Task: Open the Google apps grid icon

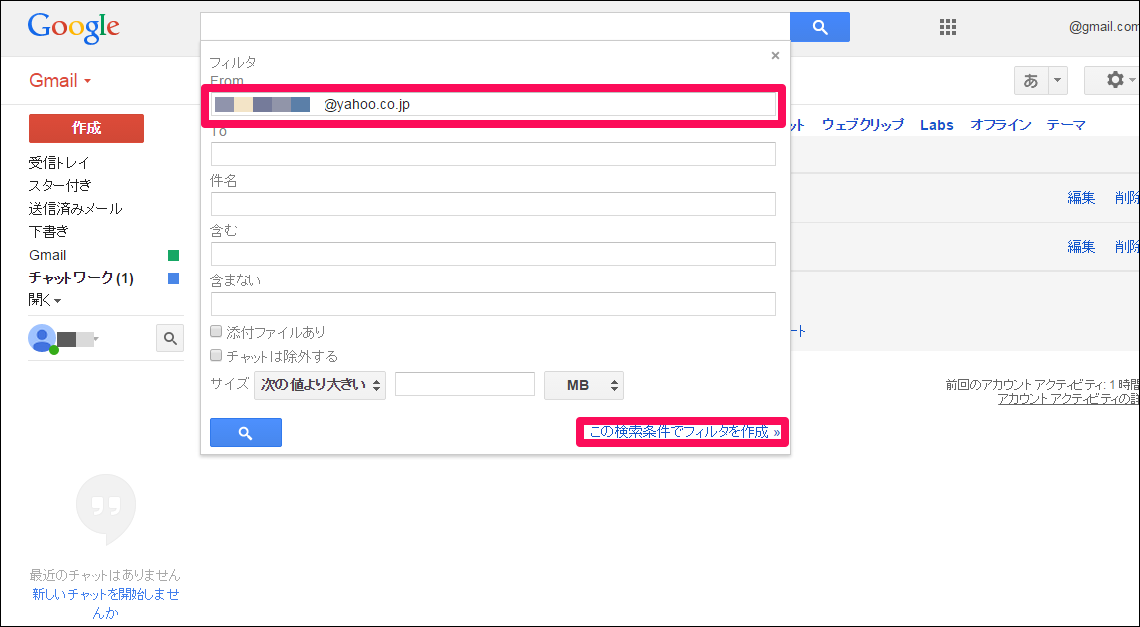Action: [x=948, y=27]
